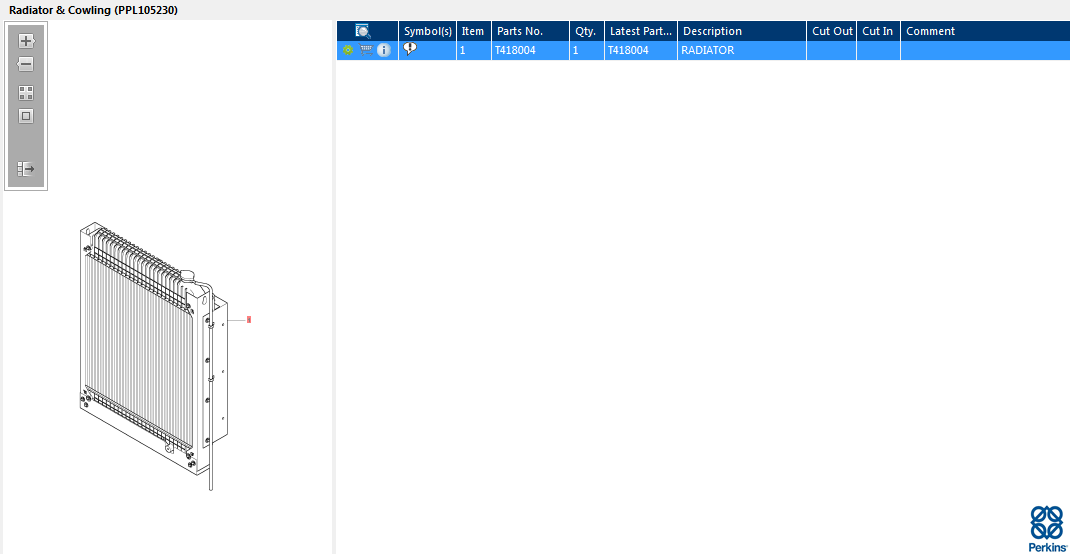Screen dimensions: 1070x554
Task: Open the info icon for part T418004
Action: click(x=384, y=50)
